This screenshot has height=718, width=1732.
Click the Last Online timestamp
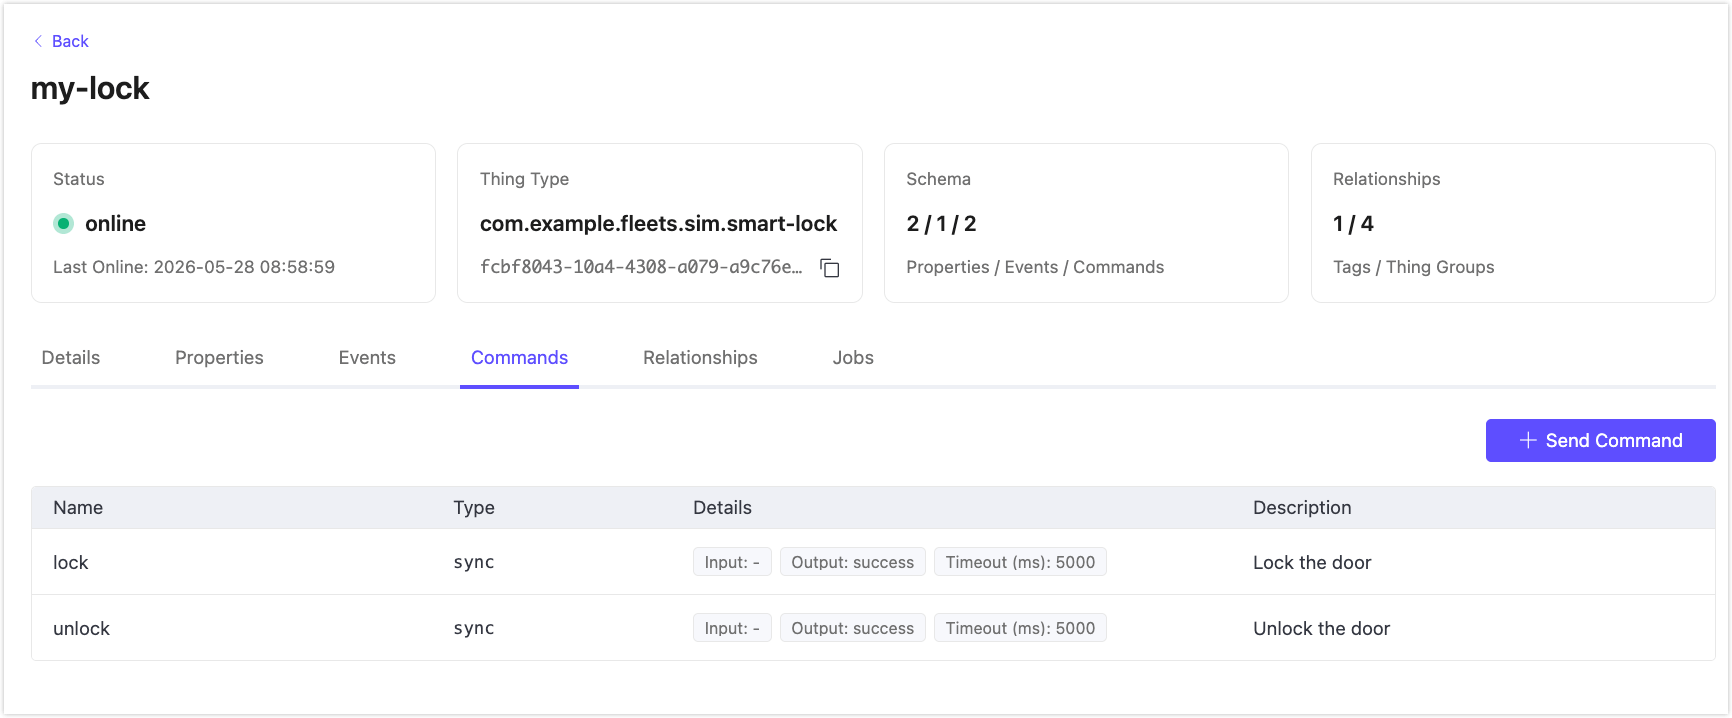pos(194,267)
